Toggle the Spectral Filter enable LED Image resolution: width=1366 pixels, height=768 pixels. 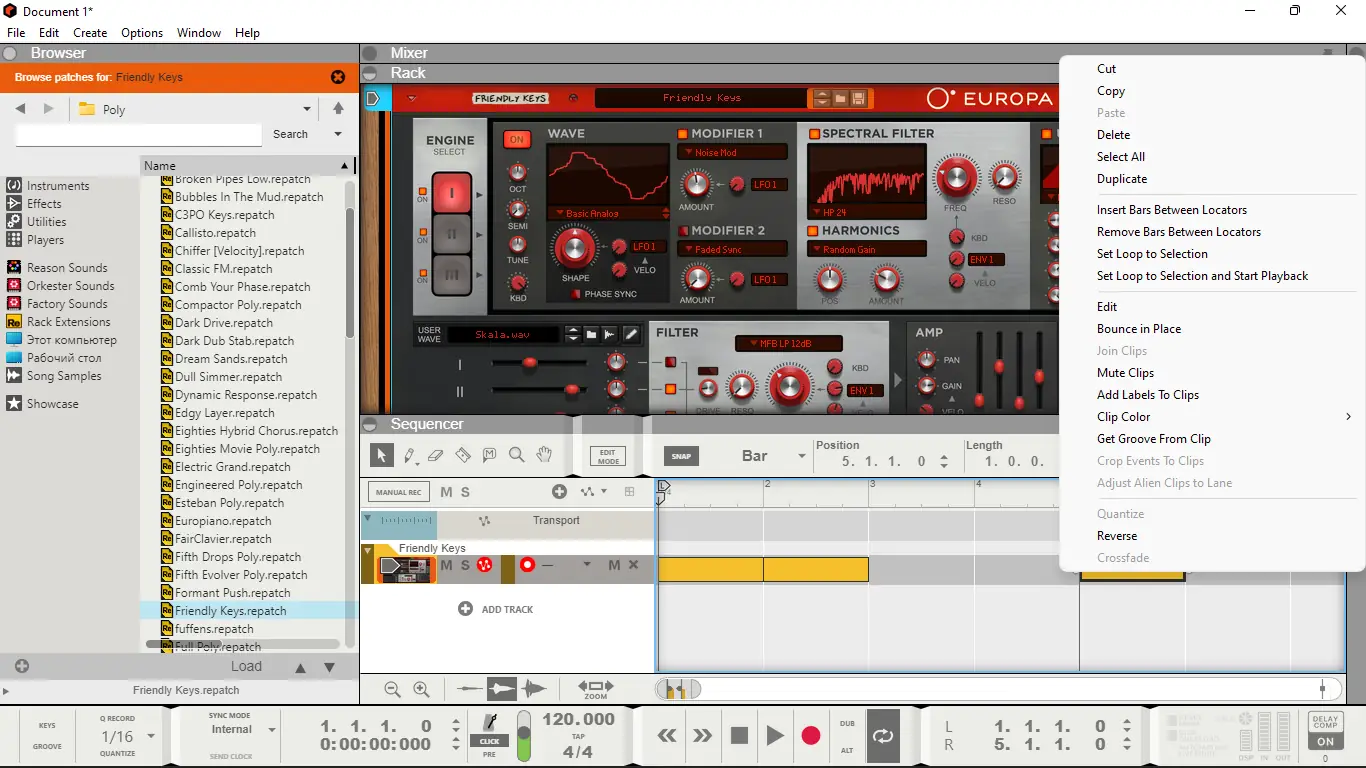(813, 134)
